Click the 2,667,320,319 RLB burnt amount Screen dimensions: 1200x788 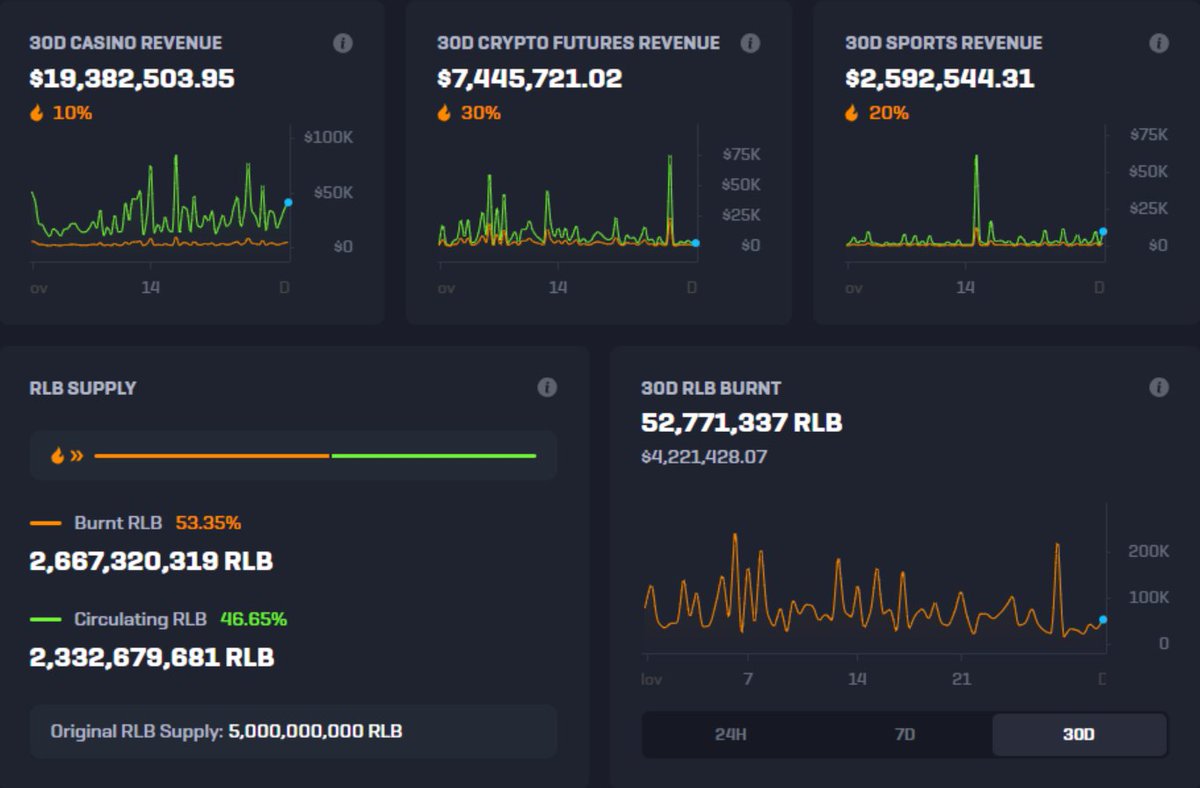point(152,561)
